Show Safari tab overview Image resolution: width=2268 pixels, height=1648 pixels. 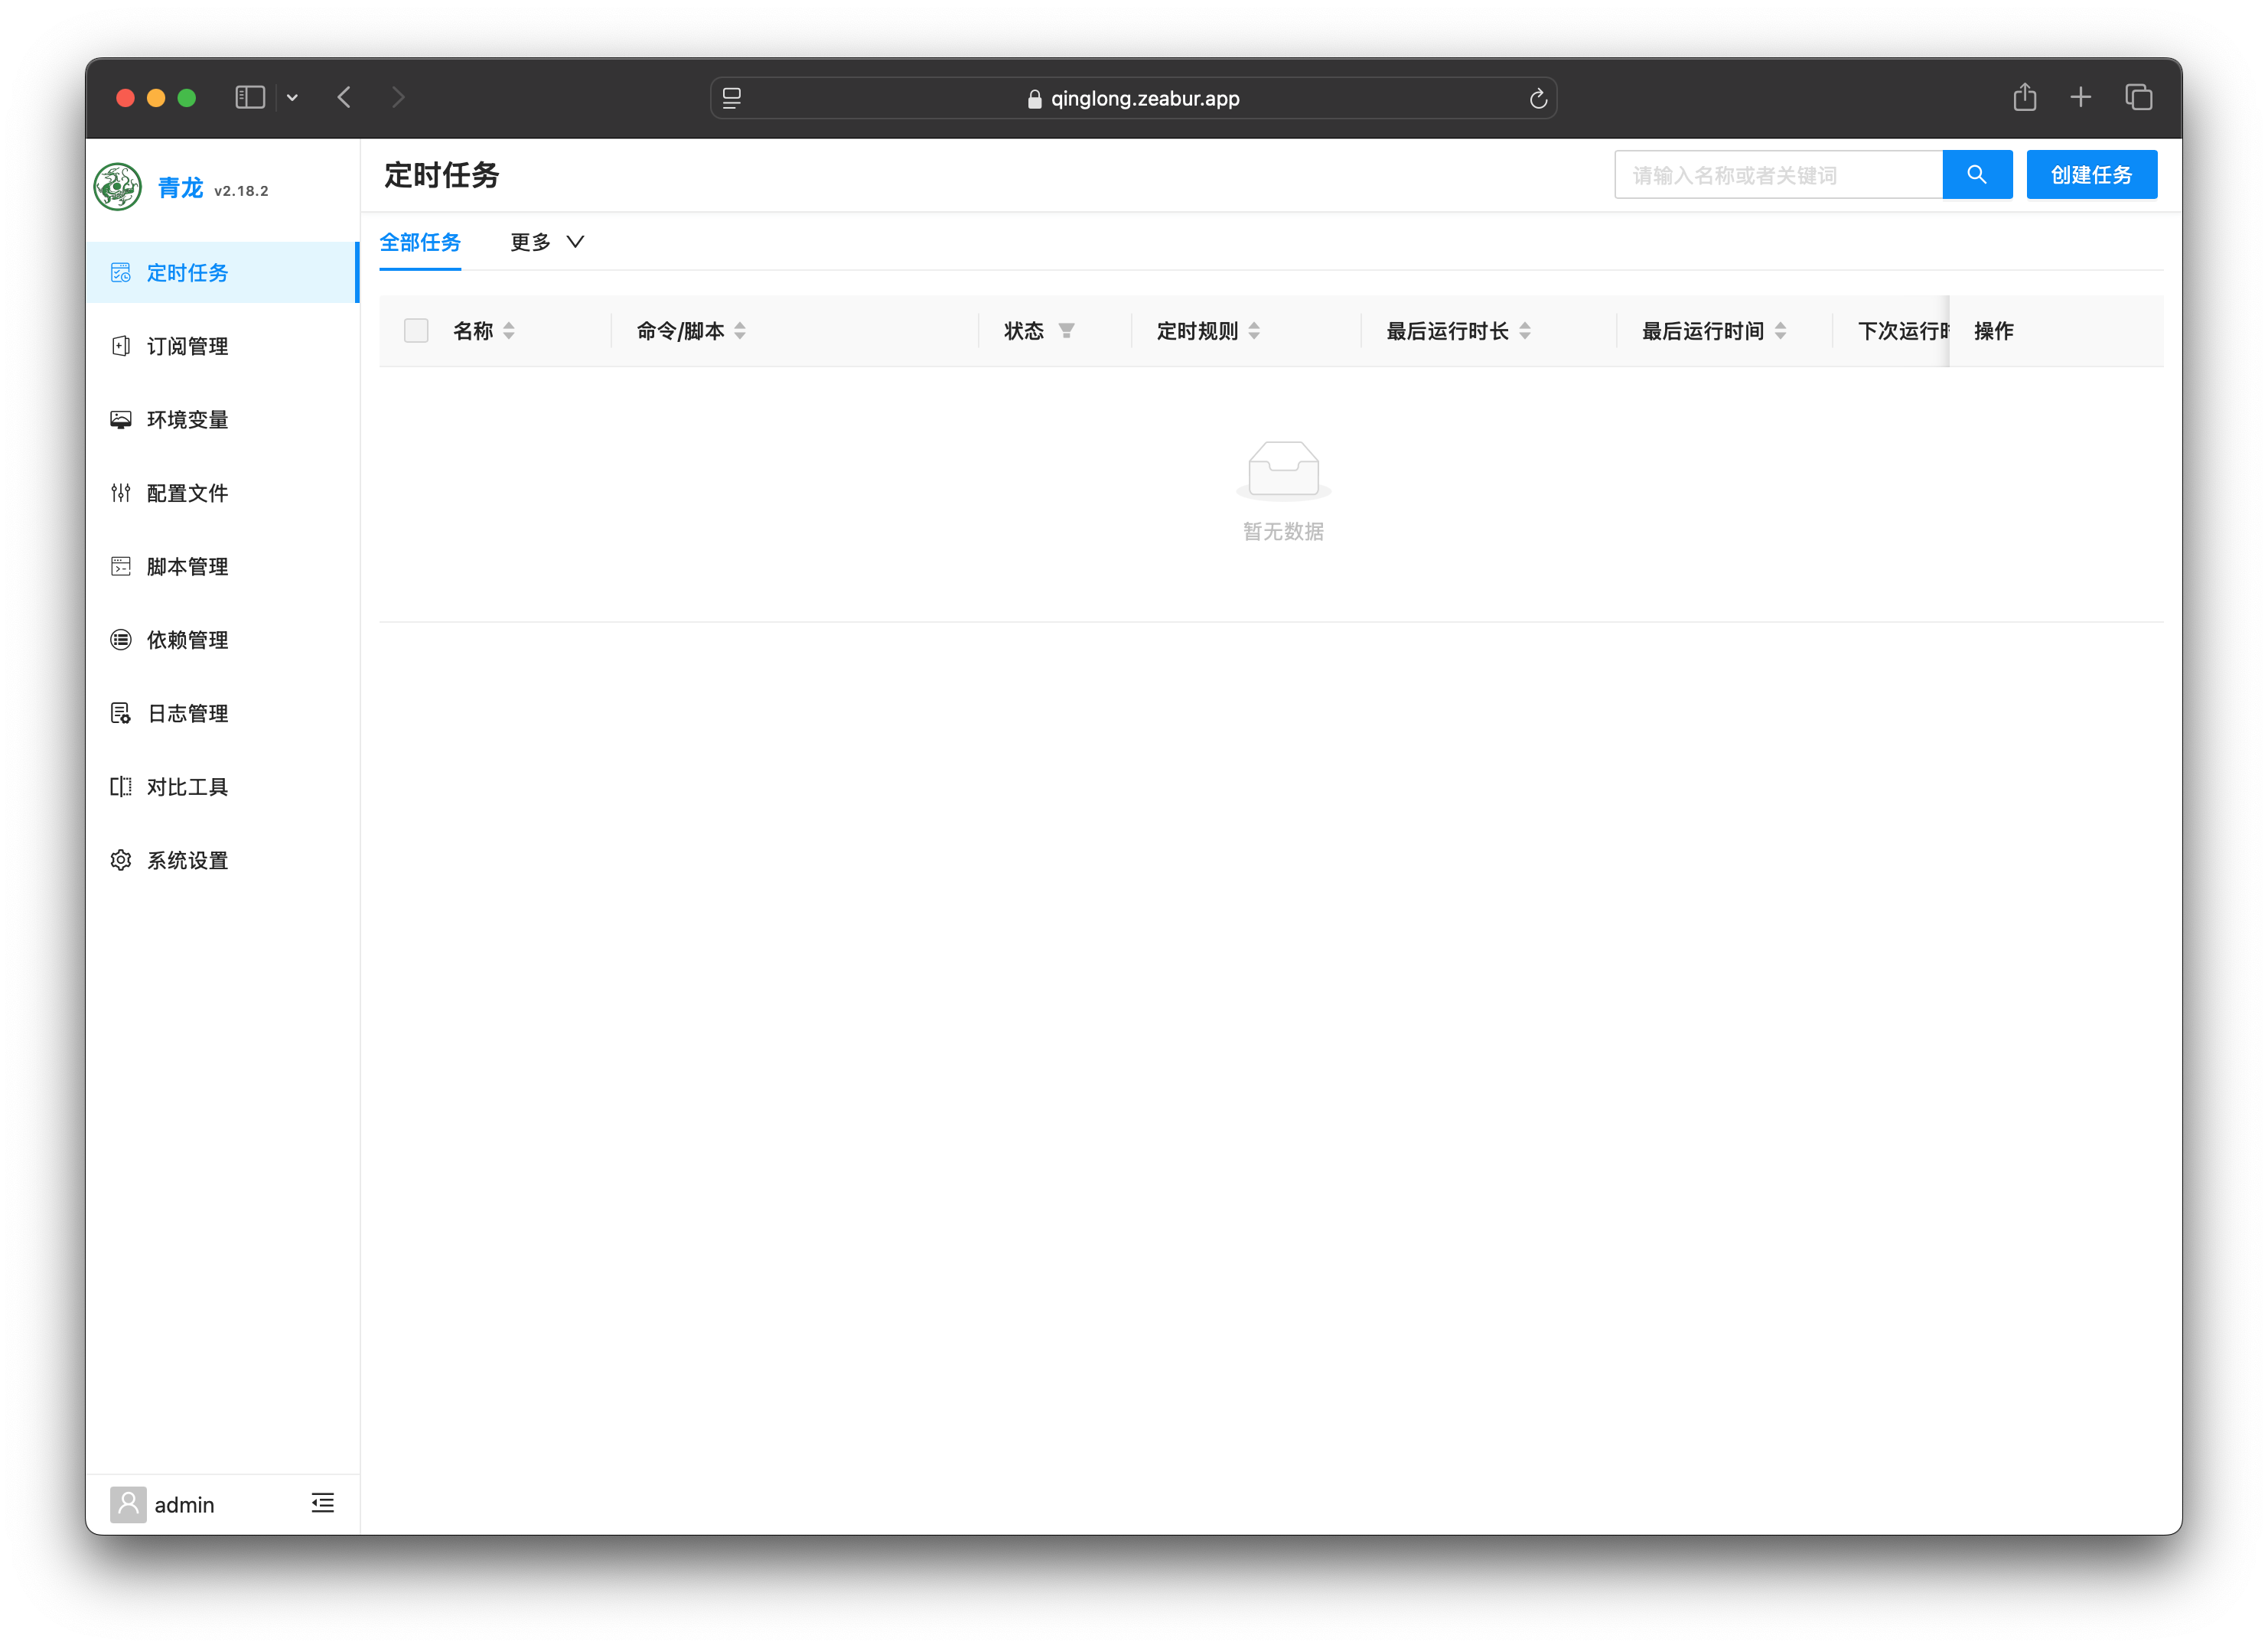(x=2138, y=97)
